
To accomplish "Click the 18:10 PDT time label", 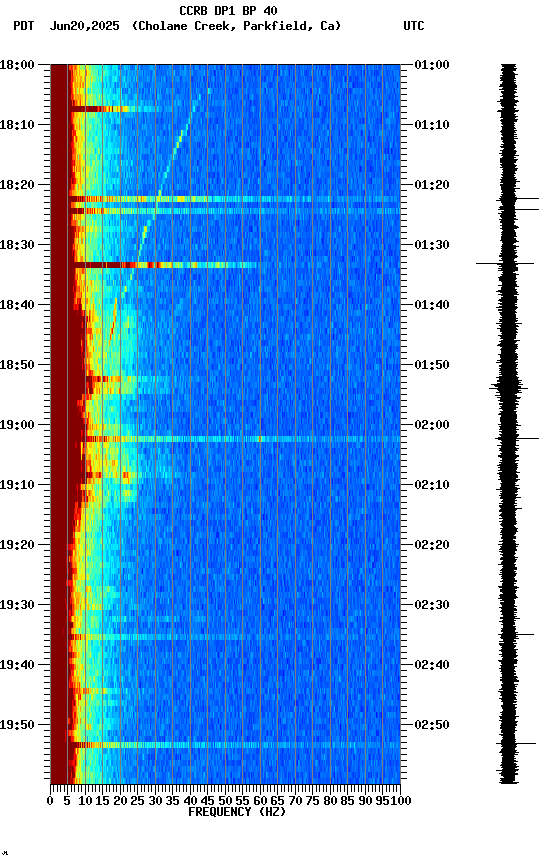I will tap(17, 125).
